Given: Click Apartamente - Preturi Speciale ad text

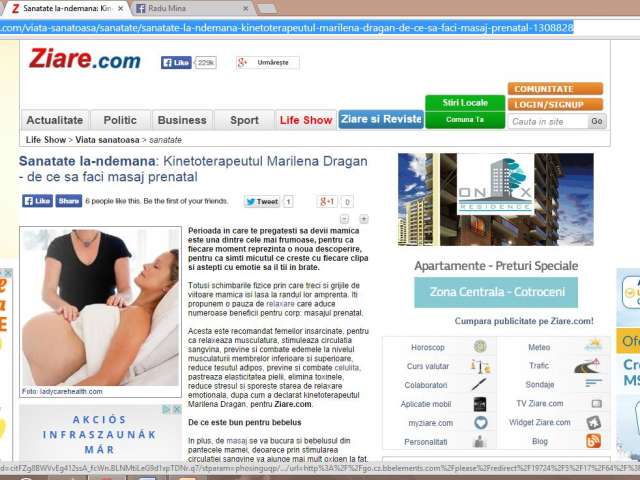Looking at the screenshot, I should (496, 266).
